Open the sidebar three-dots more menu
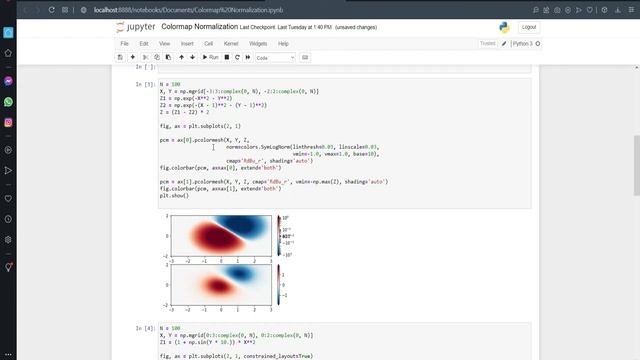640x360 pixels. pyautogui.click(x=8, y=354)
